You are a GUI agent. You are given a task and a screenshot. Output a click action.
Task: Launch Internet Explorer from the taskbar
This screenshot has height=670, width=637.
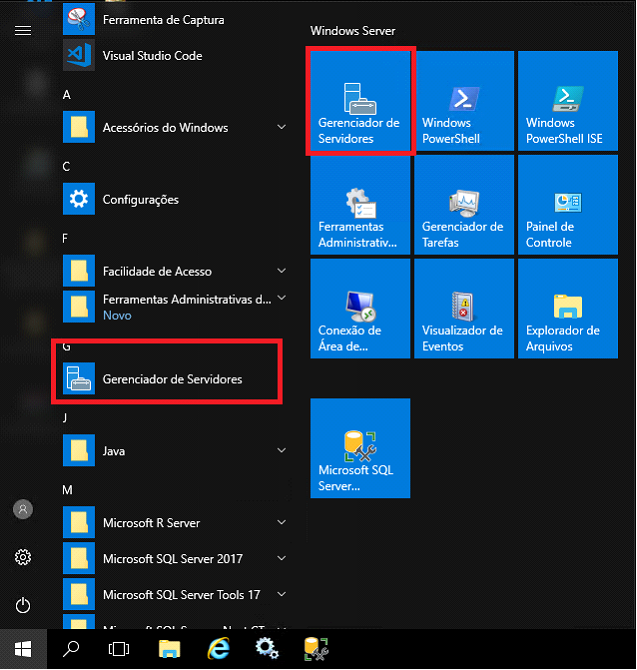point(219,649)
